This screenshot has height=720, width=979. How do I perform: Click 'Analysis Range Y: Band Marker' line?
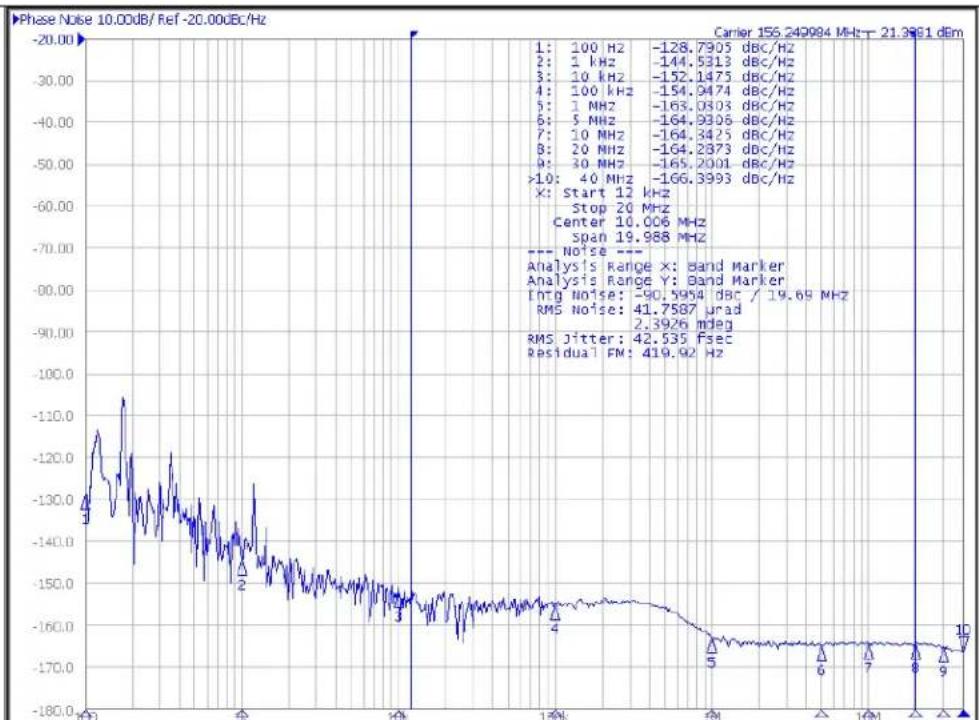(x=656, y=281)
